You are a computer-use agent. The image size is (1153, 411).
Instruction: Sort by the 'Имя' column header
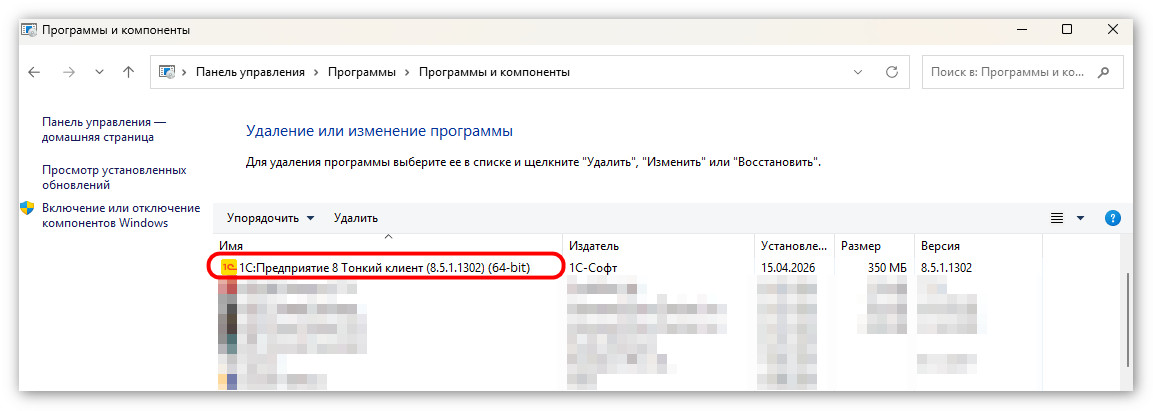(x=389, y=246)
